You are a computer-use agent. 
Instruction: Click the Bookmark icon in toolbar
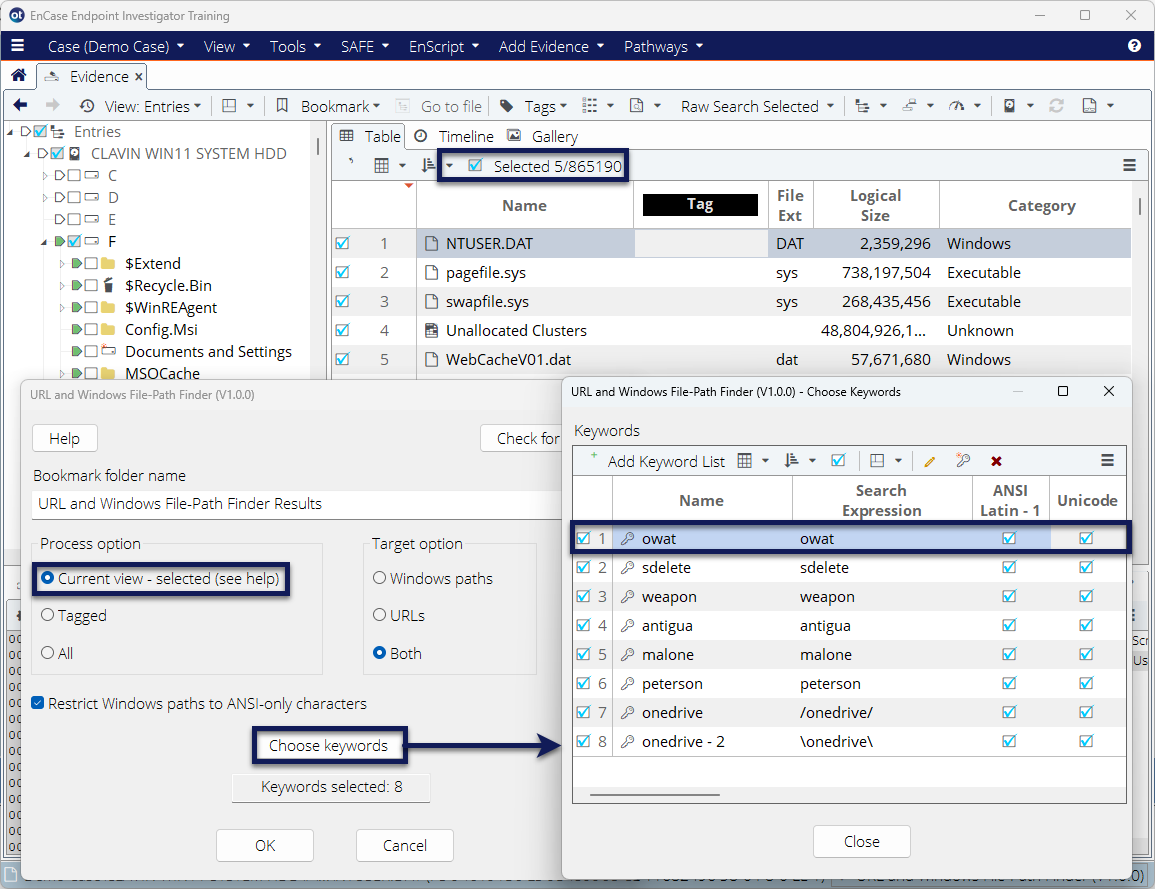282,105
